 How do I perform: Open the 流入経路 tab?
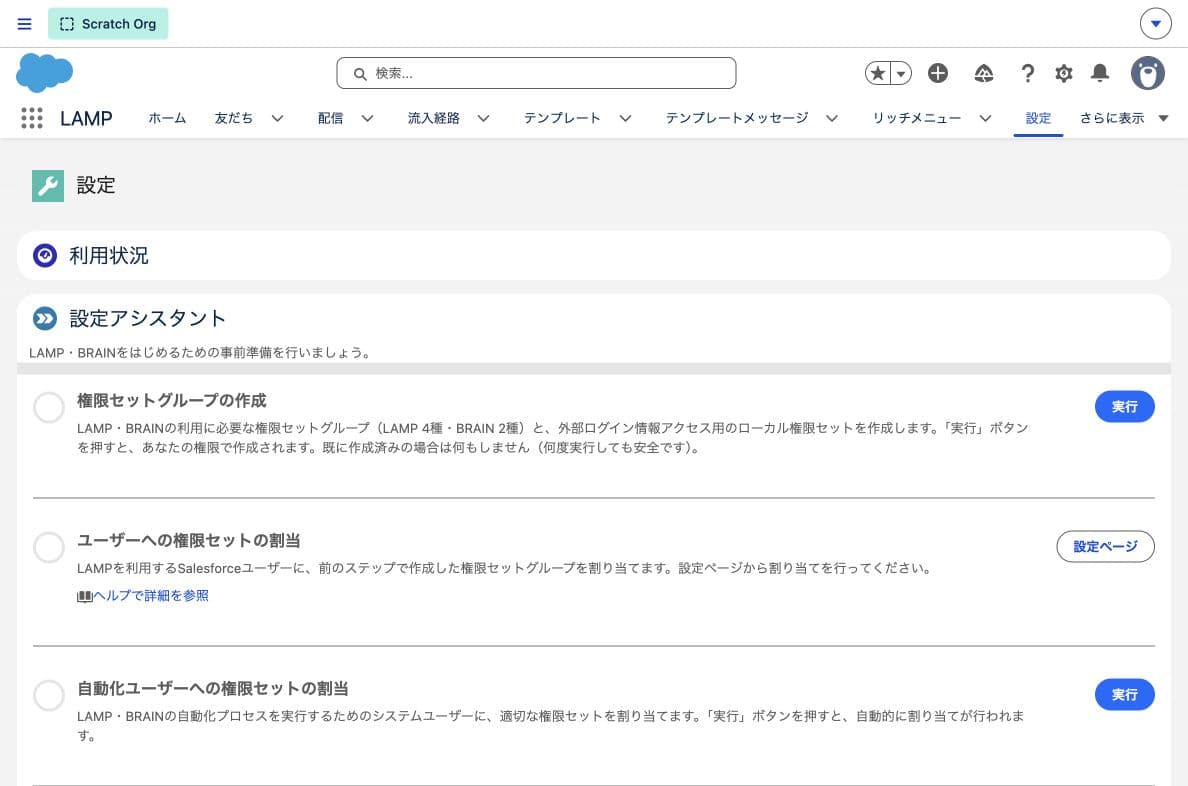tap(433, 118)
